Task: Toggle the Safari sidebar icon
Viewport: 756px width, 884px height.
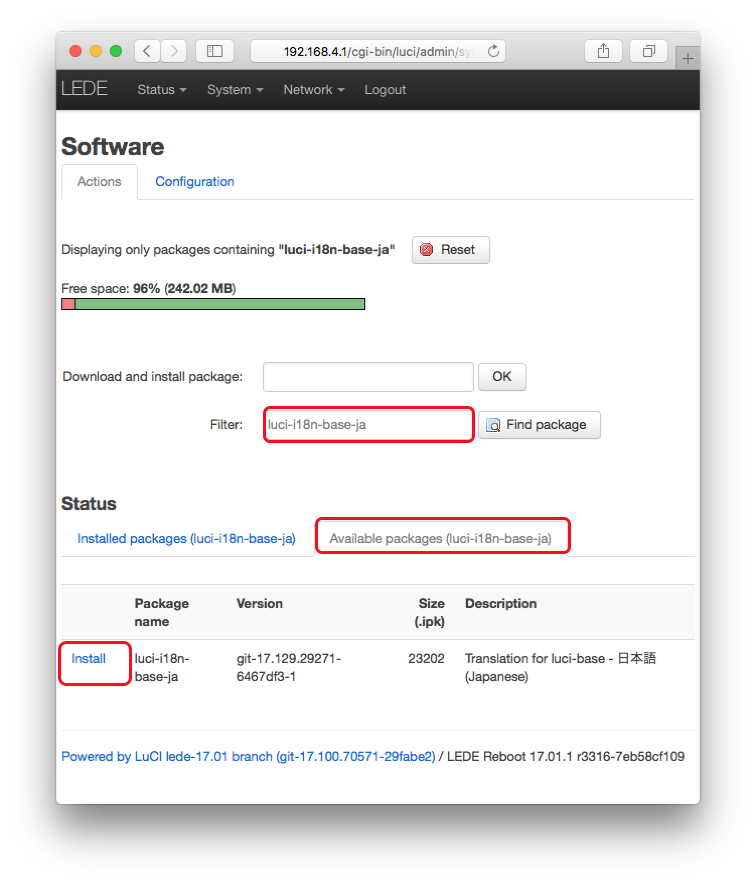Action: tap(215, 51)
